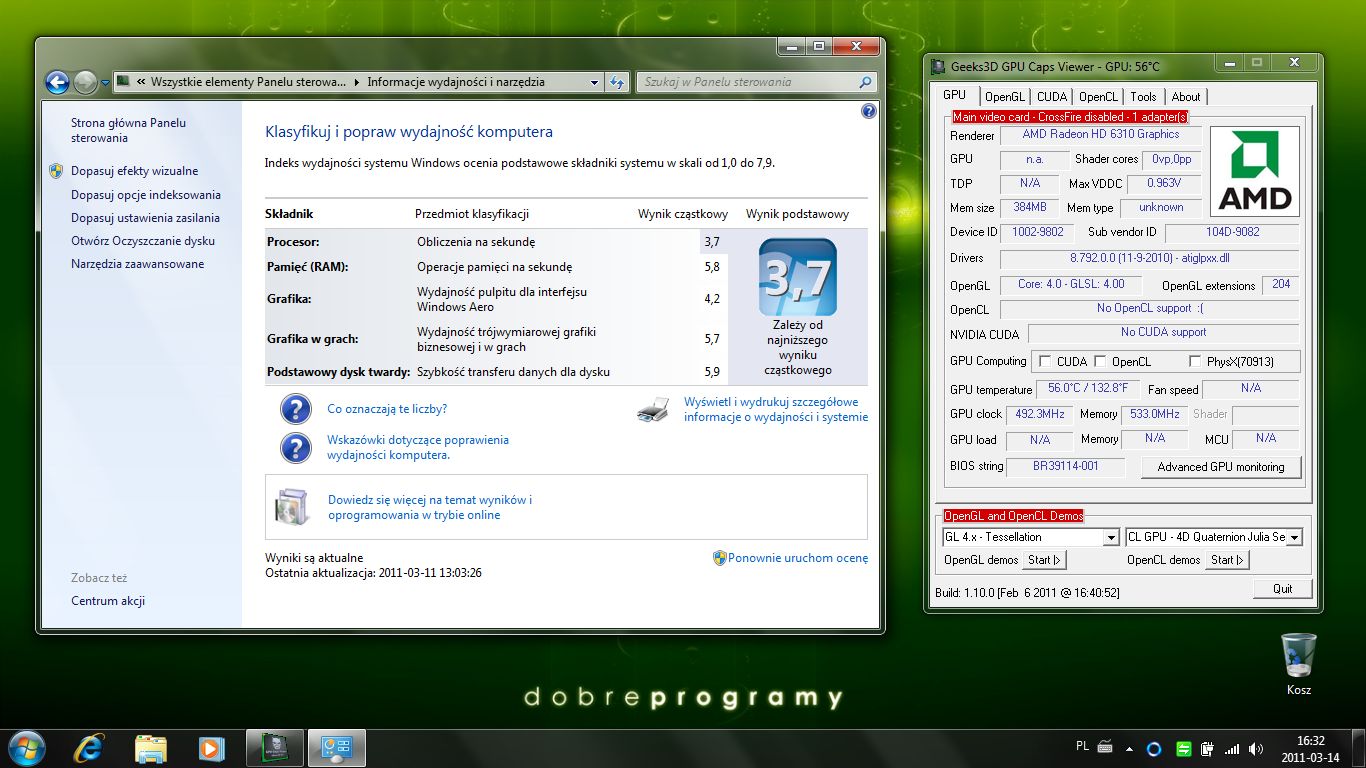Open Windows Media Player from taskbar

pos(211,748)
